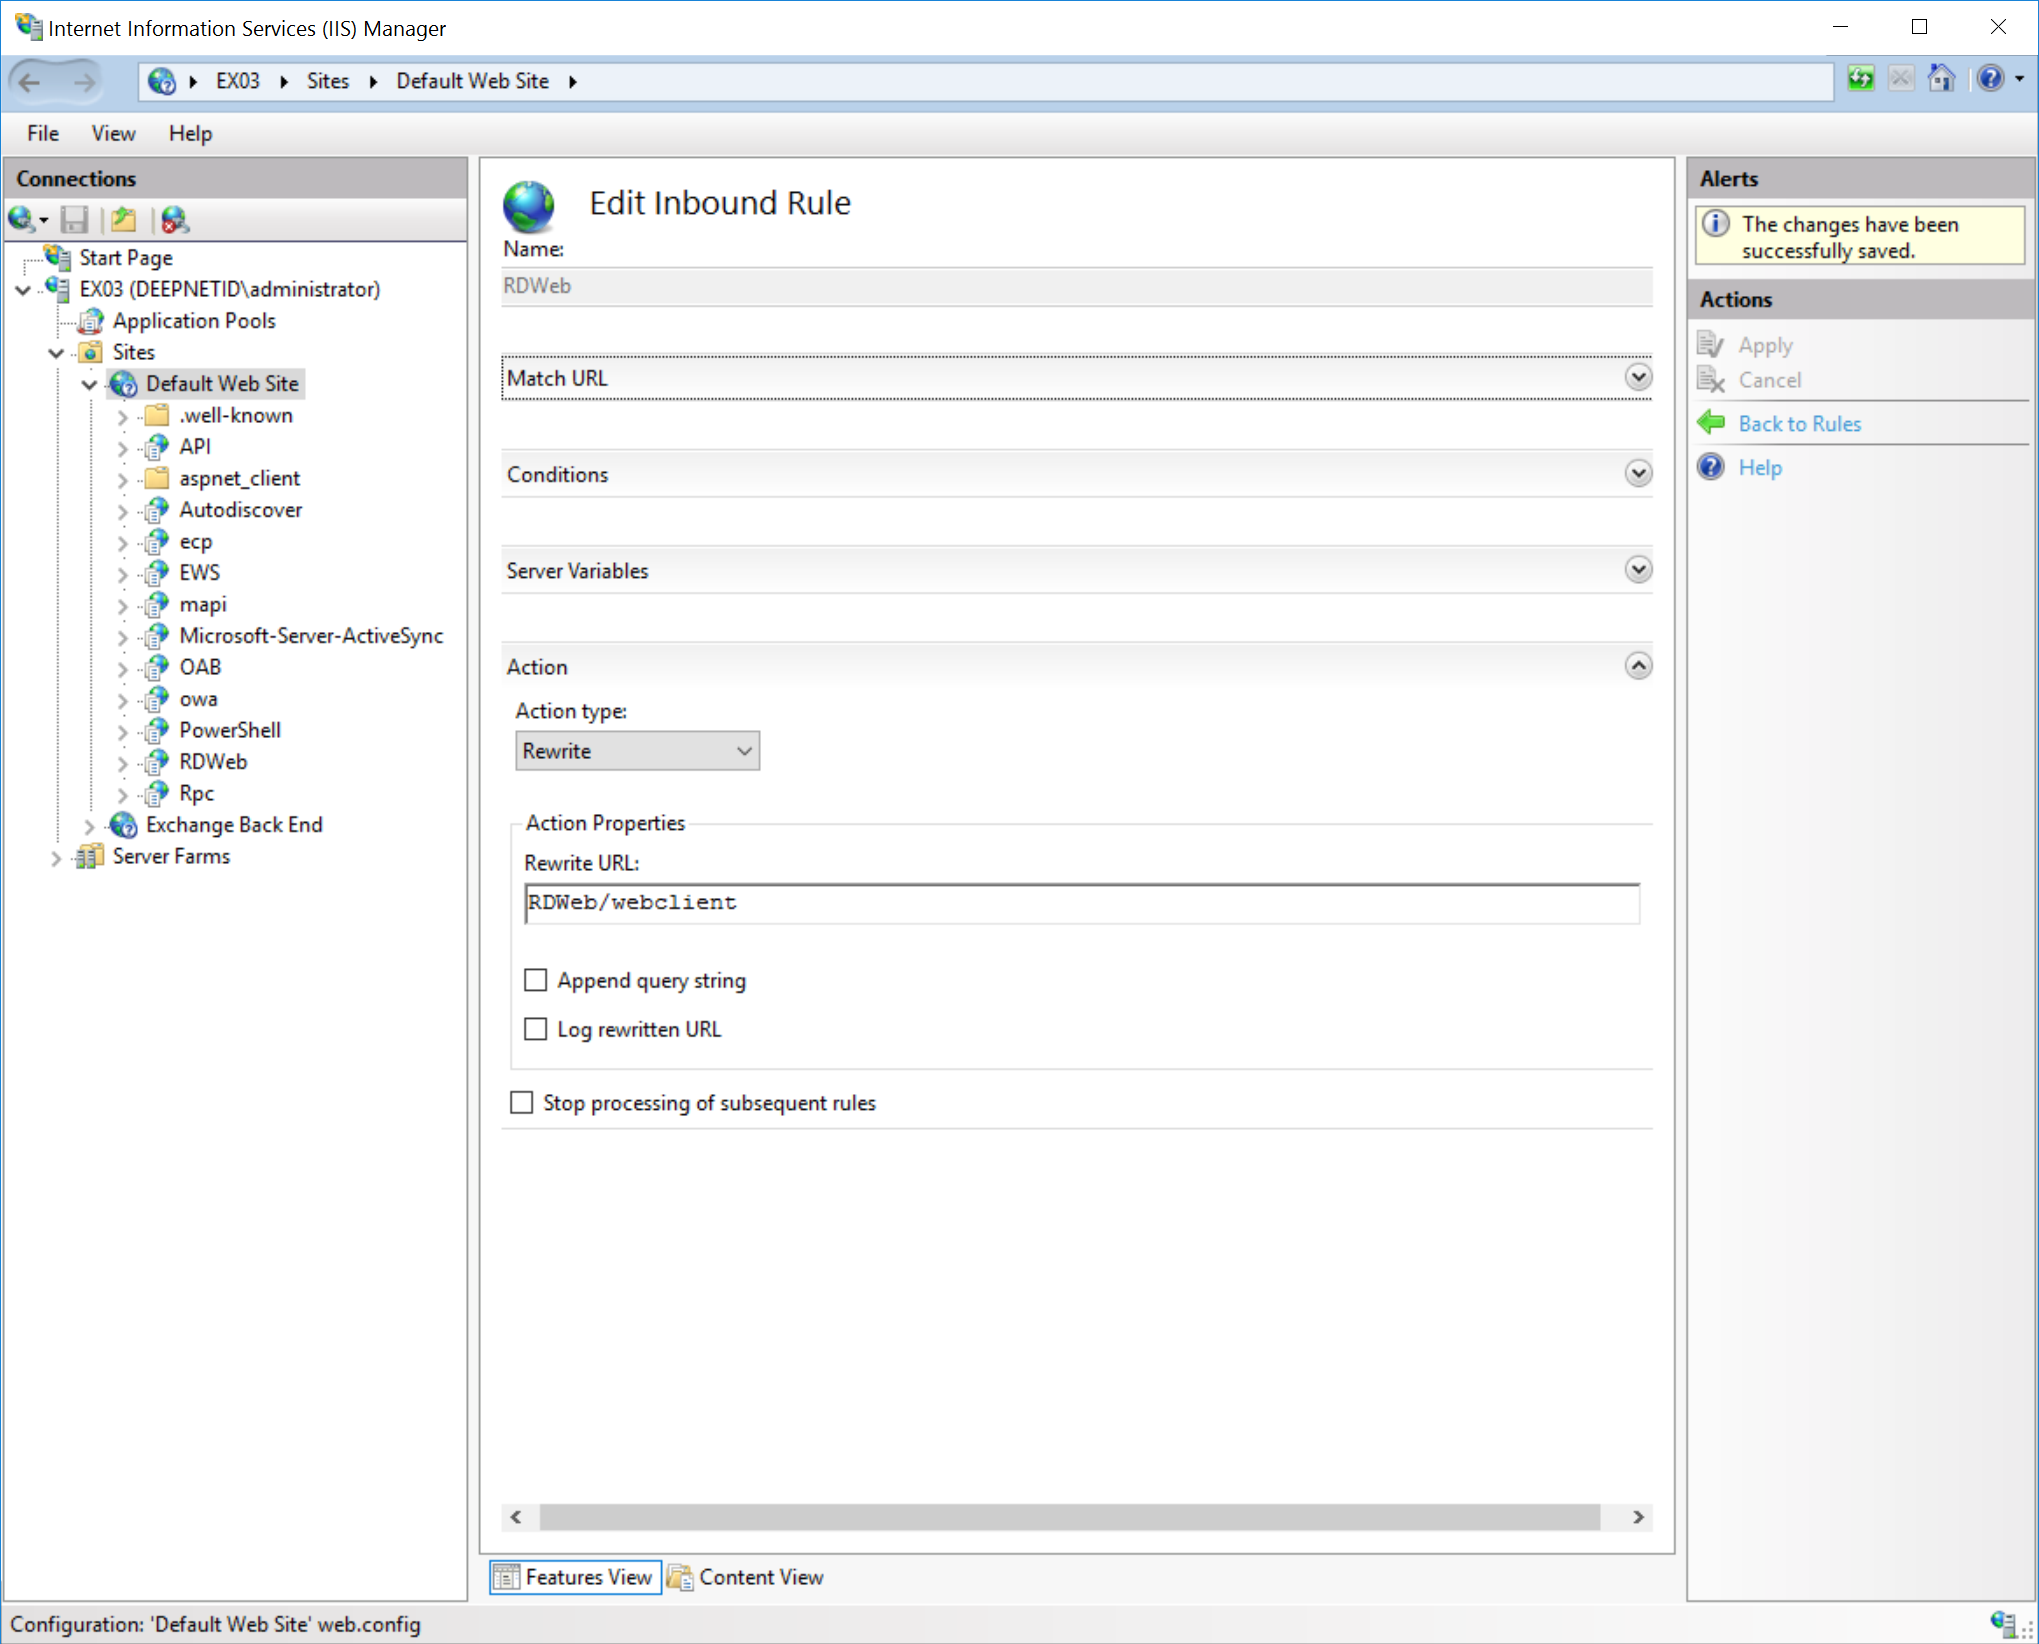
Task: Toggle Stop processing of subsequent rules
Action: click(x=522, y=1102)
